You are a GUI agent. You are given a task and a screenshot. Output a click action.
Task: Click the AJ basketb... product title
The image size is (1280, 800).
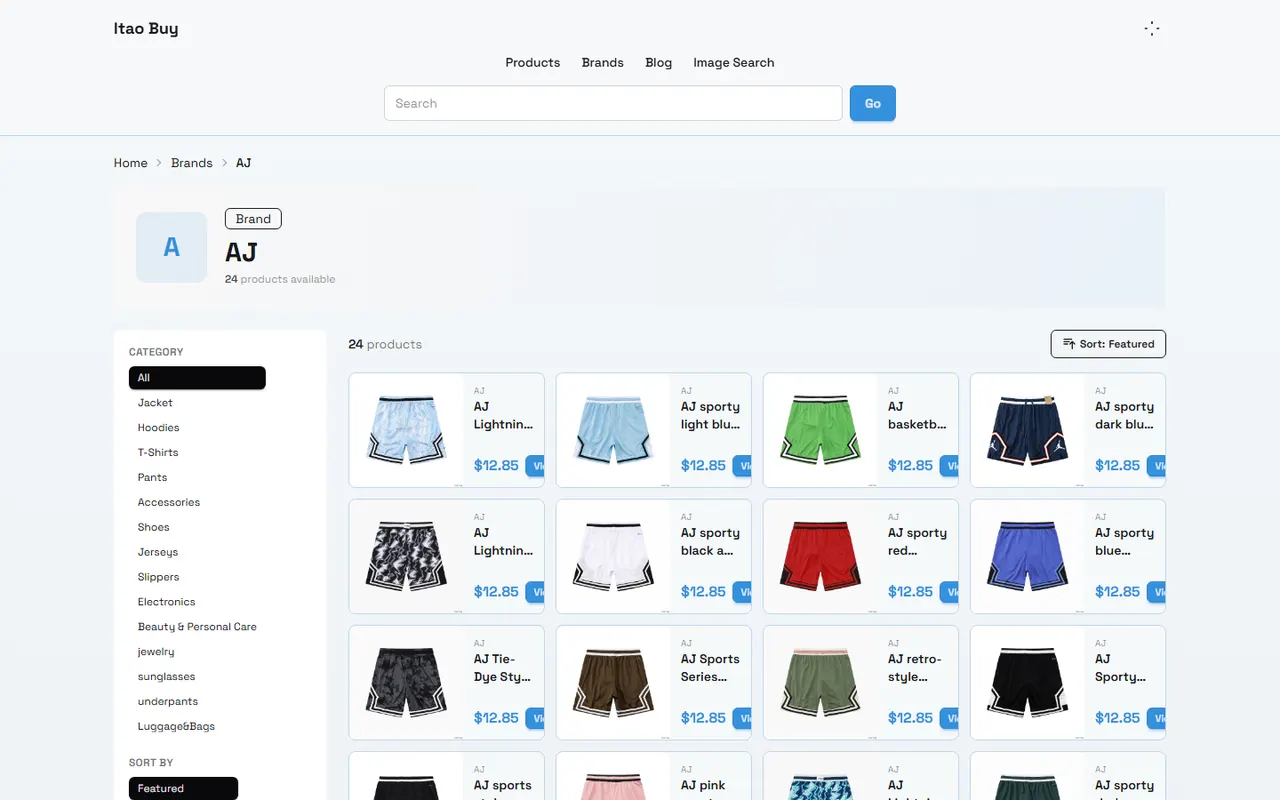(917, 416)
